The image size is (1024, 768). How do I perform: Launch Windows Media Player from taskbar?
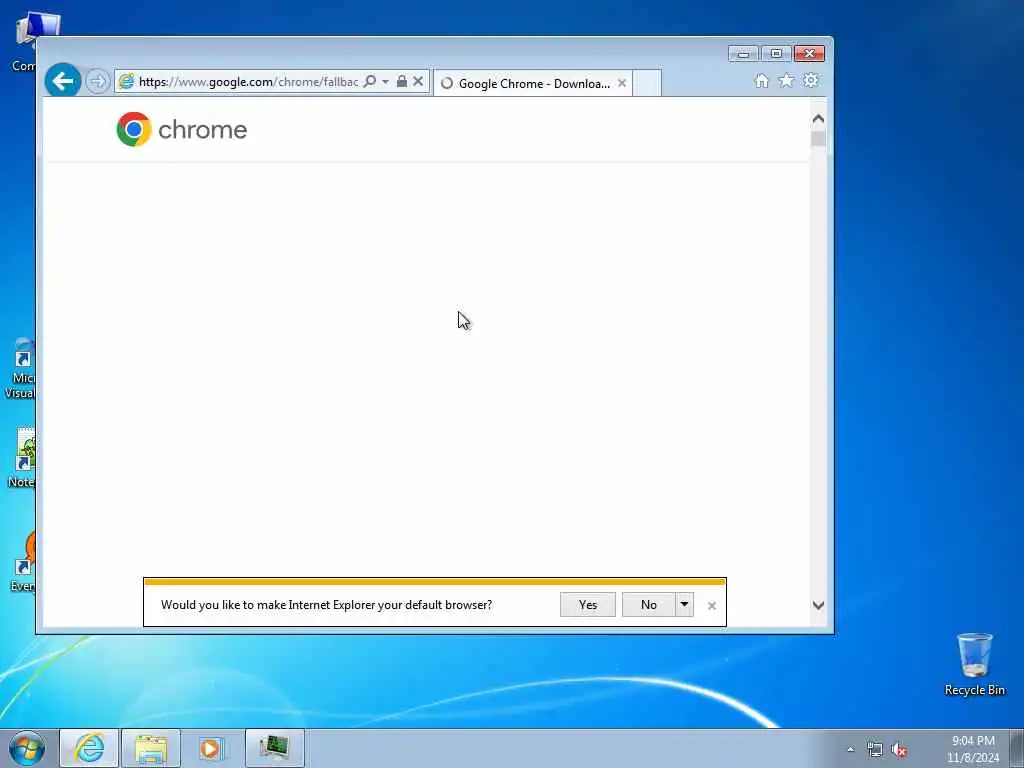pos(212,748)
